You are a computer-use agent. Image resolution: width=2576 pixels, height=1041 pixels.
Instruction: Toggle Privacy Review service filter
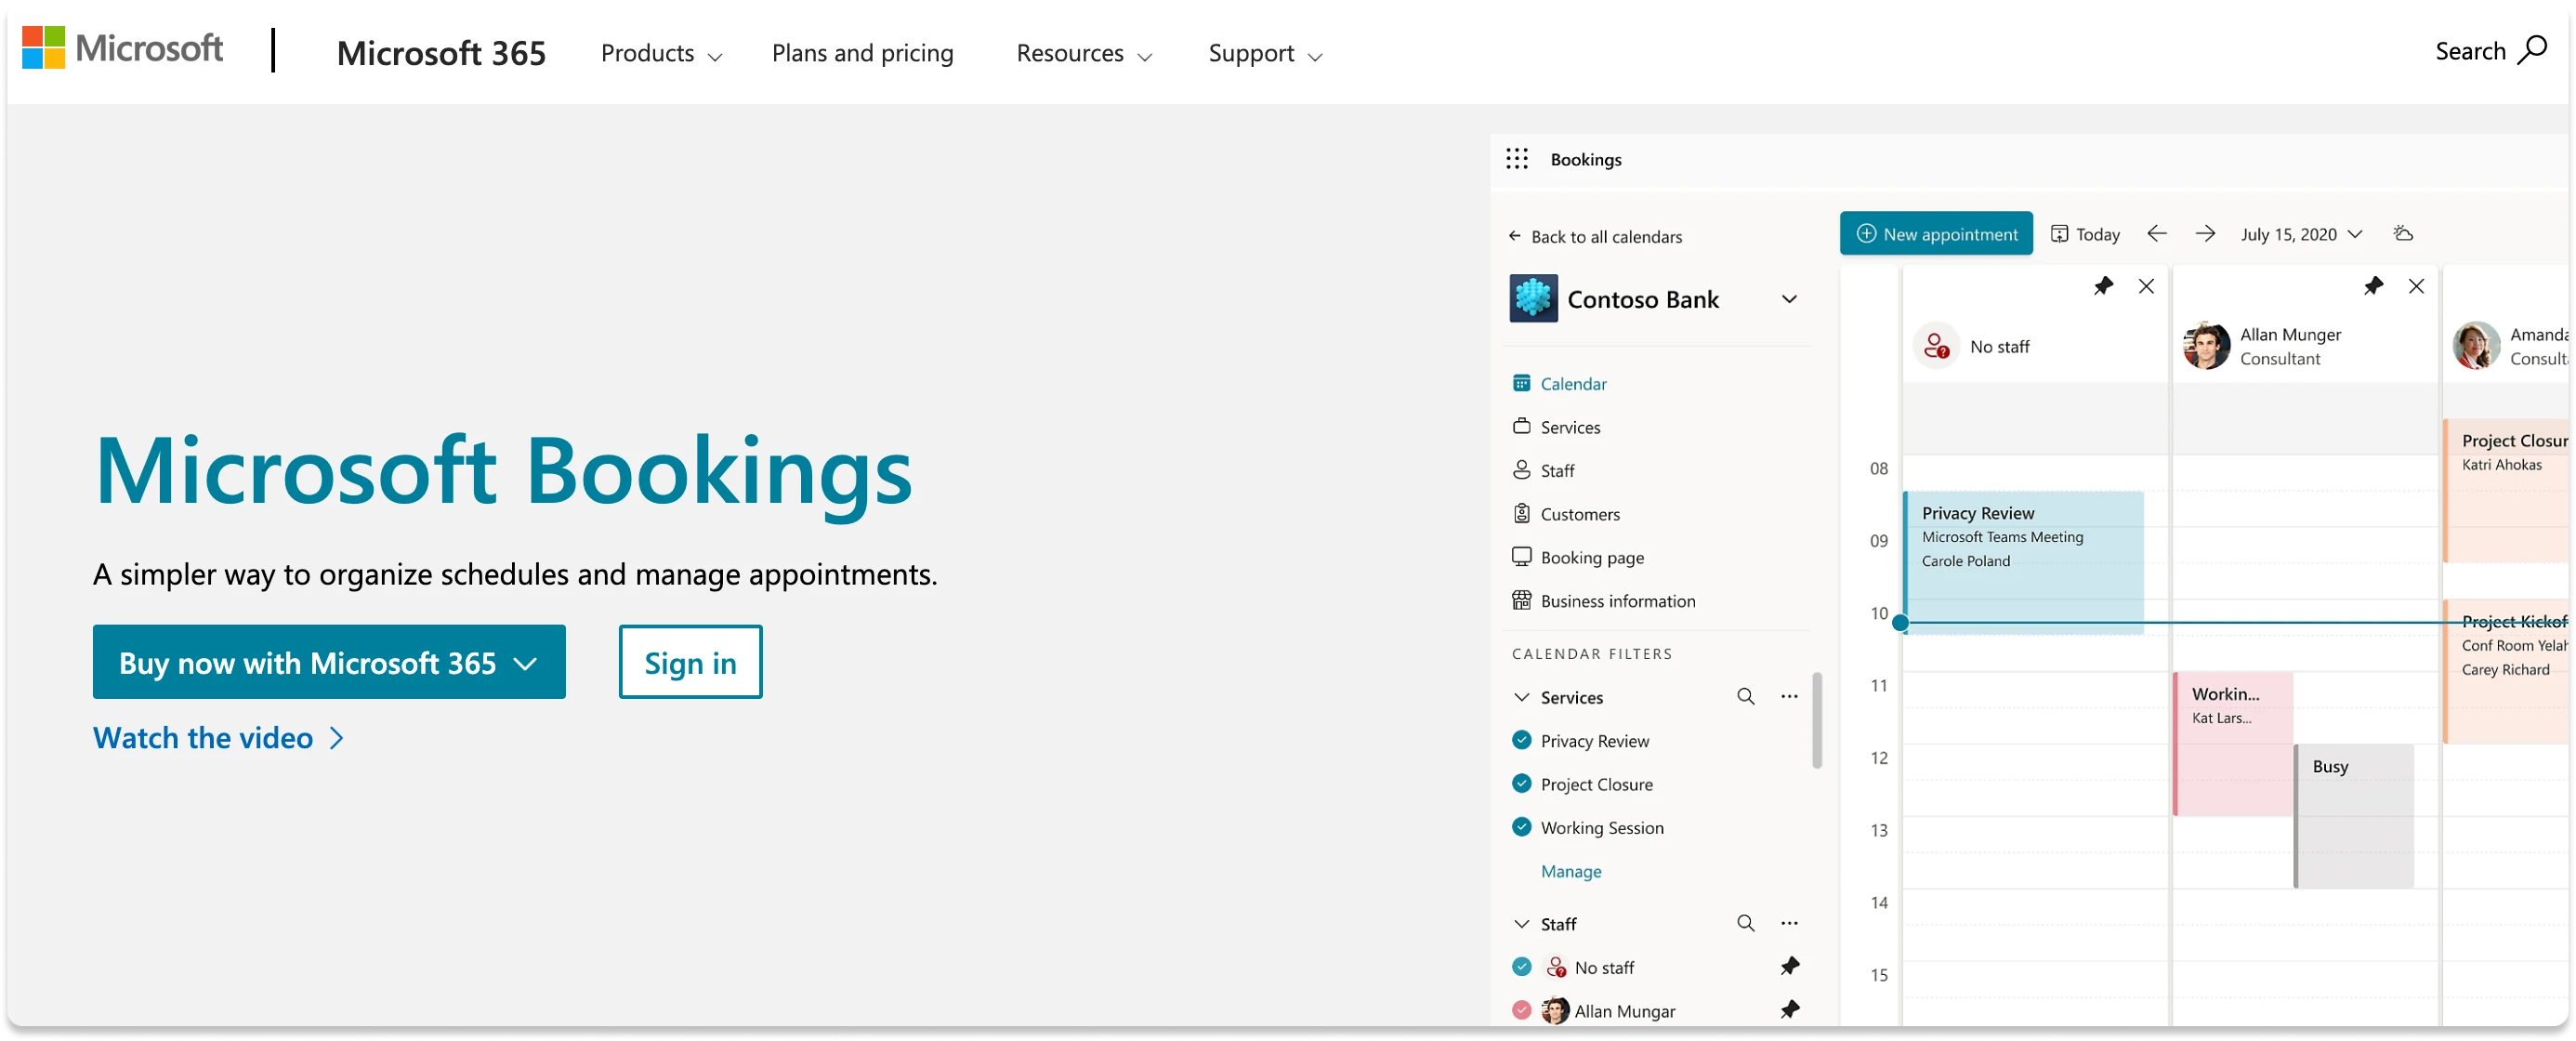click(x=1521, y=740)
